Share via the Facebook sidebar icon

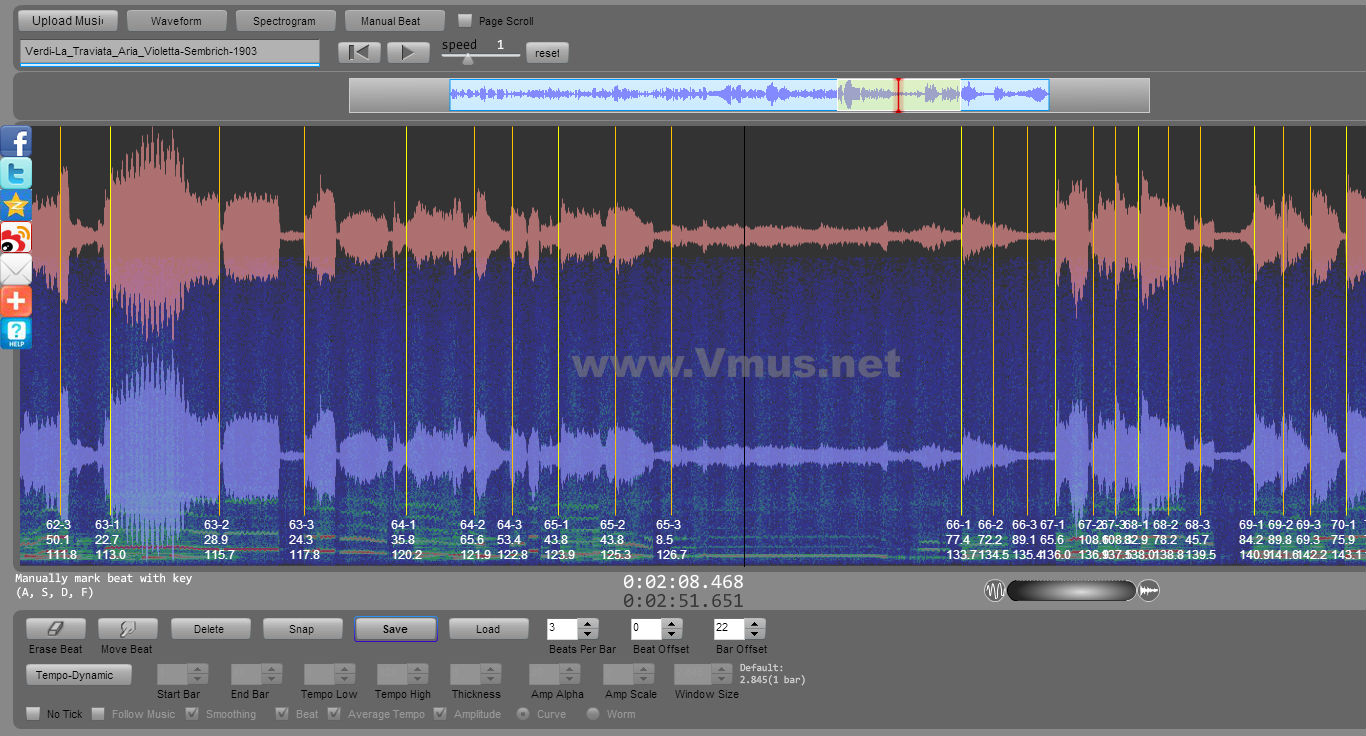[16, 142]
